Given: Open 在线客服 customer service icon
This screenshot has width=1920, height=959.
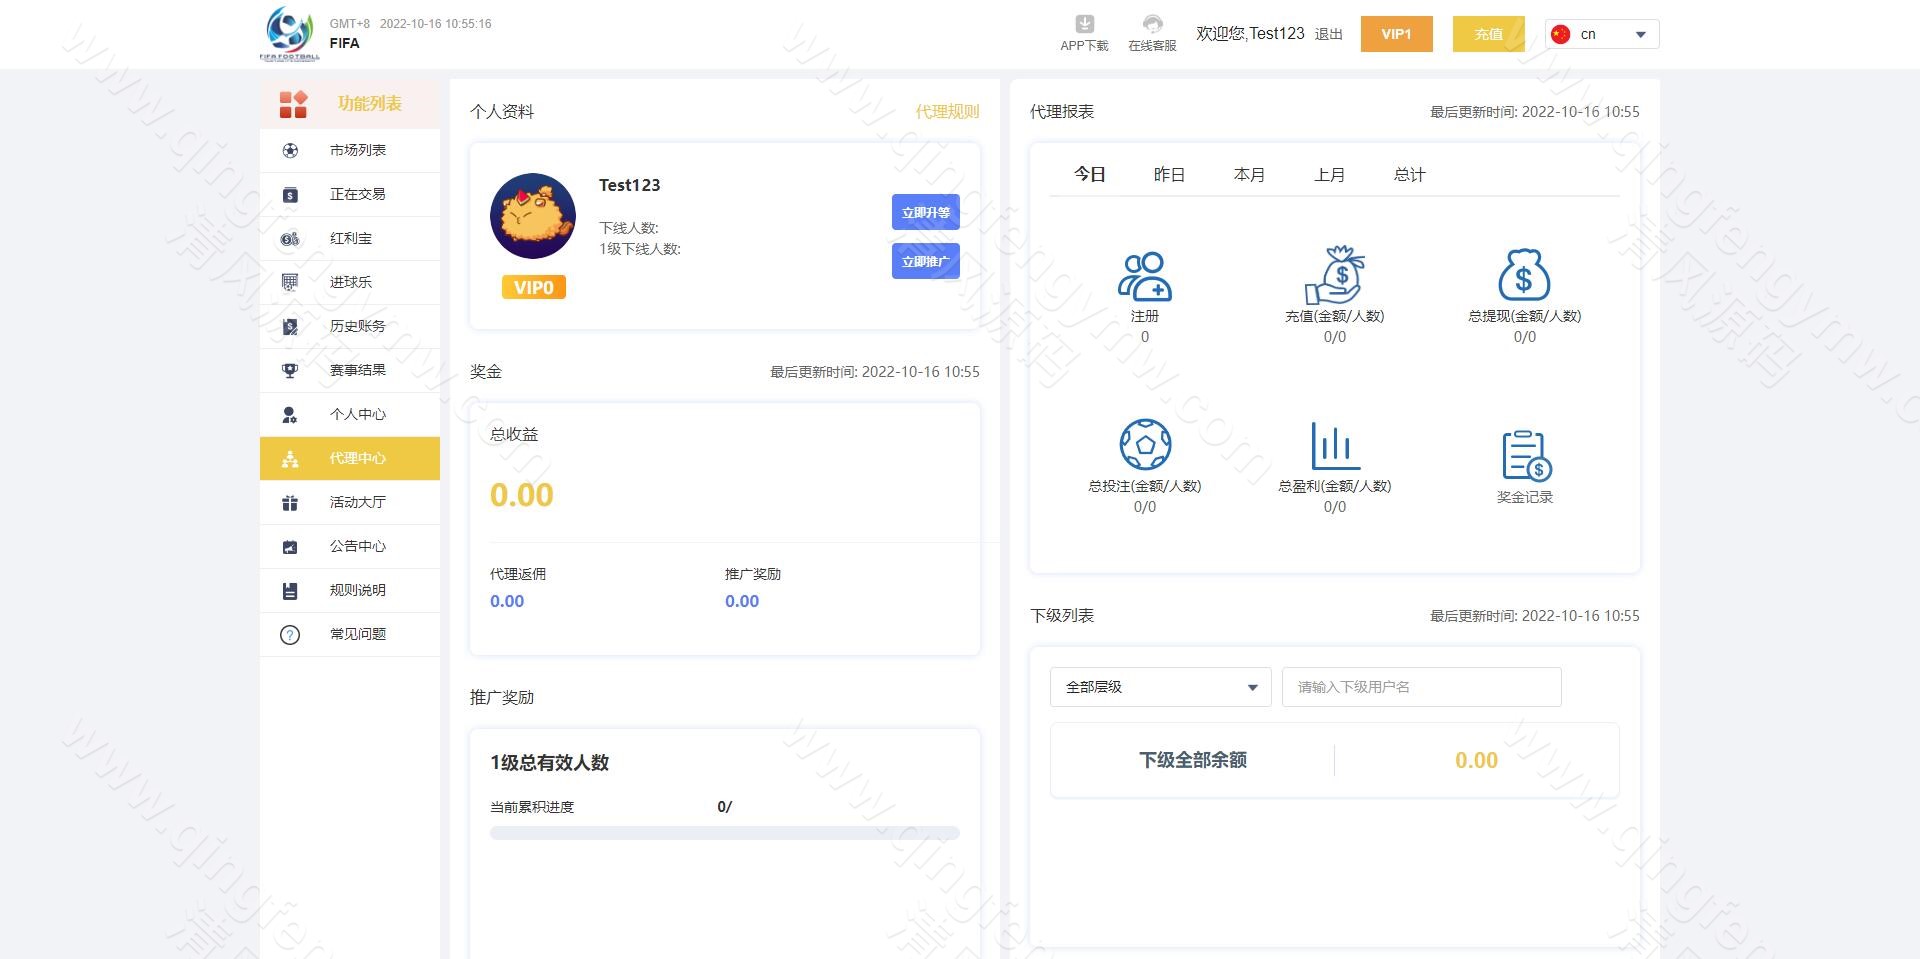Looking at the screenshot, I should (x=1152, y=25).
